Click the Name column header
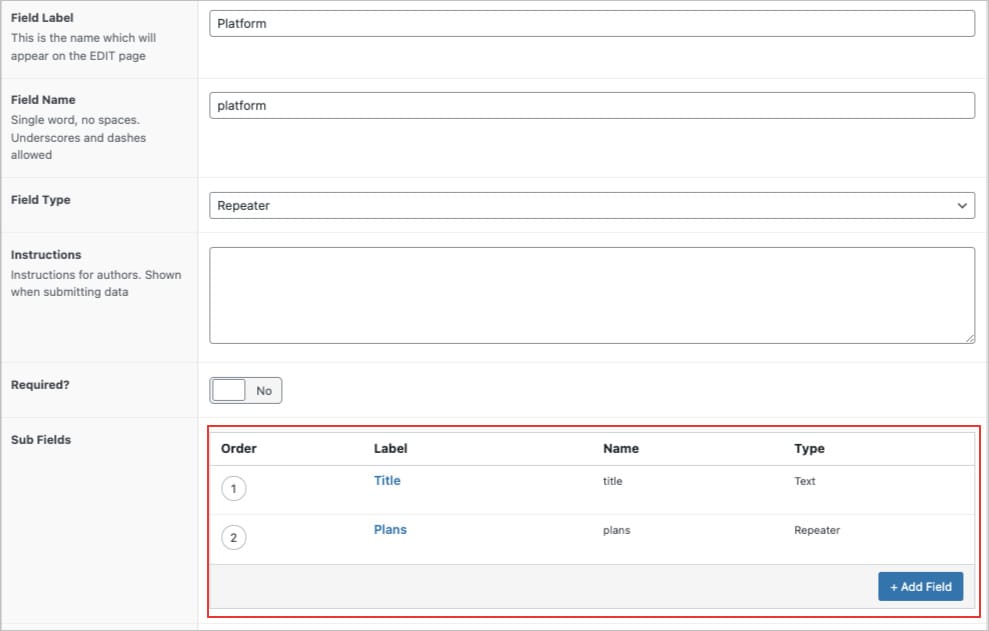Screen dimensions: 989x631 621,449
